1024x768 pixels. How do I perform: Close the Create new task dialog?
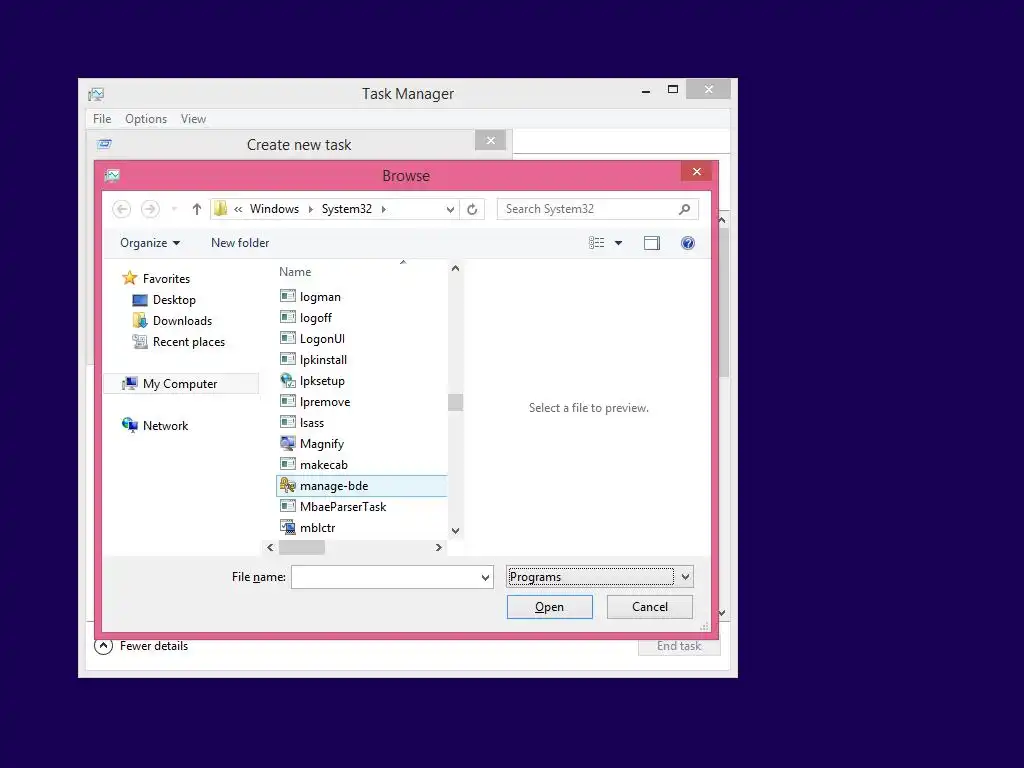490,140
